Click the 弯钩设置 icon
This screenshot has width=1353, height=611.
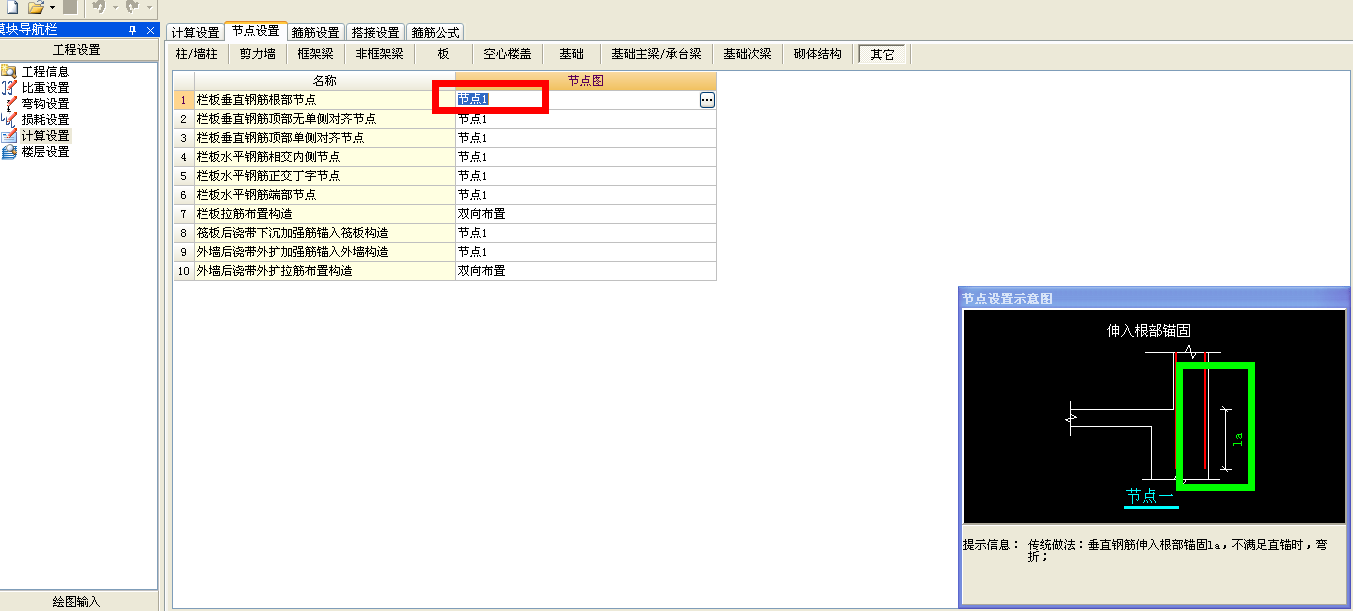click(x=10, y=104)
